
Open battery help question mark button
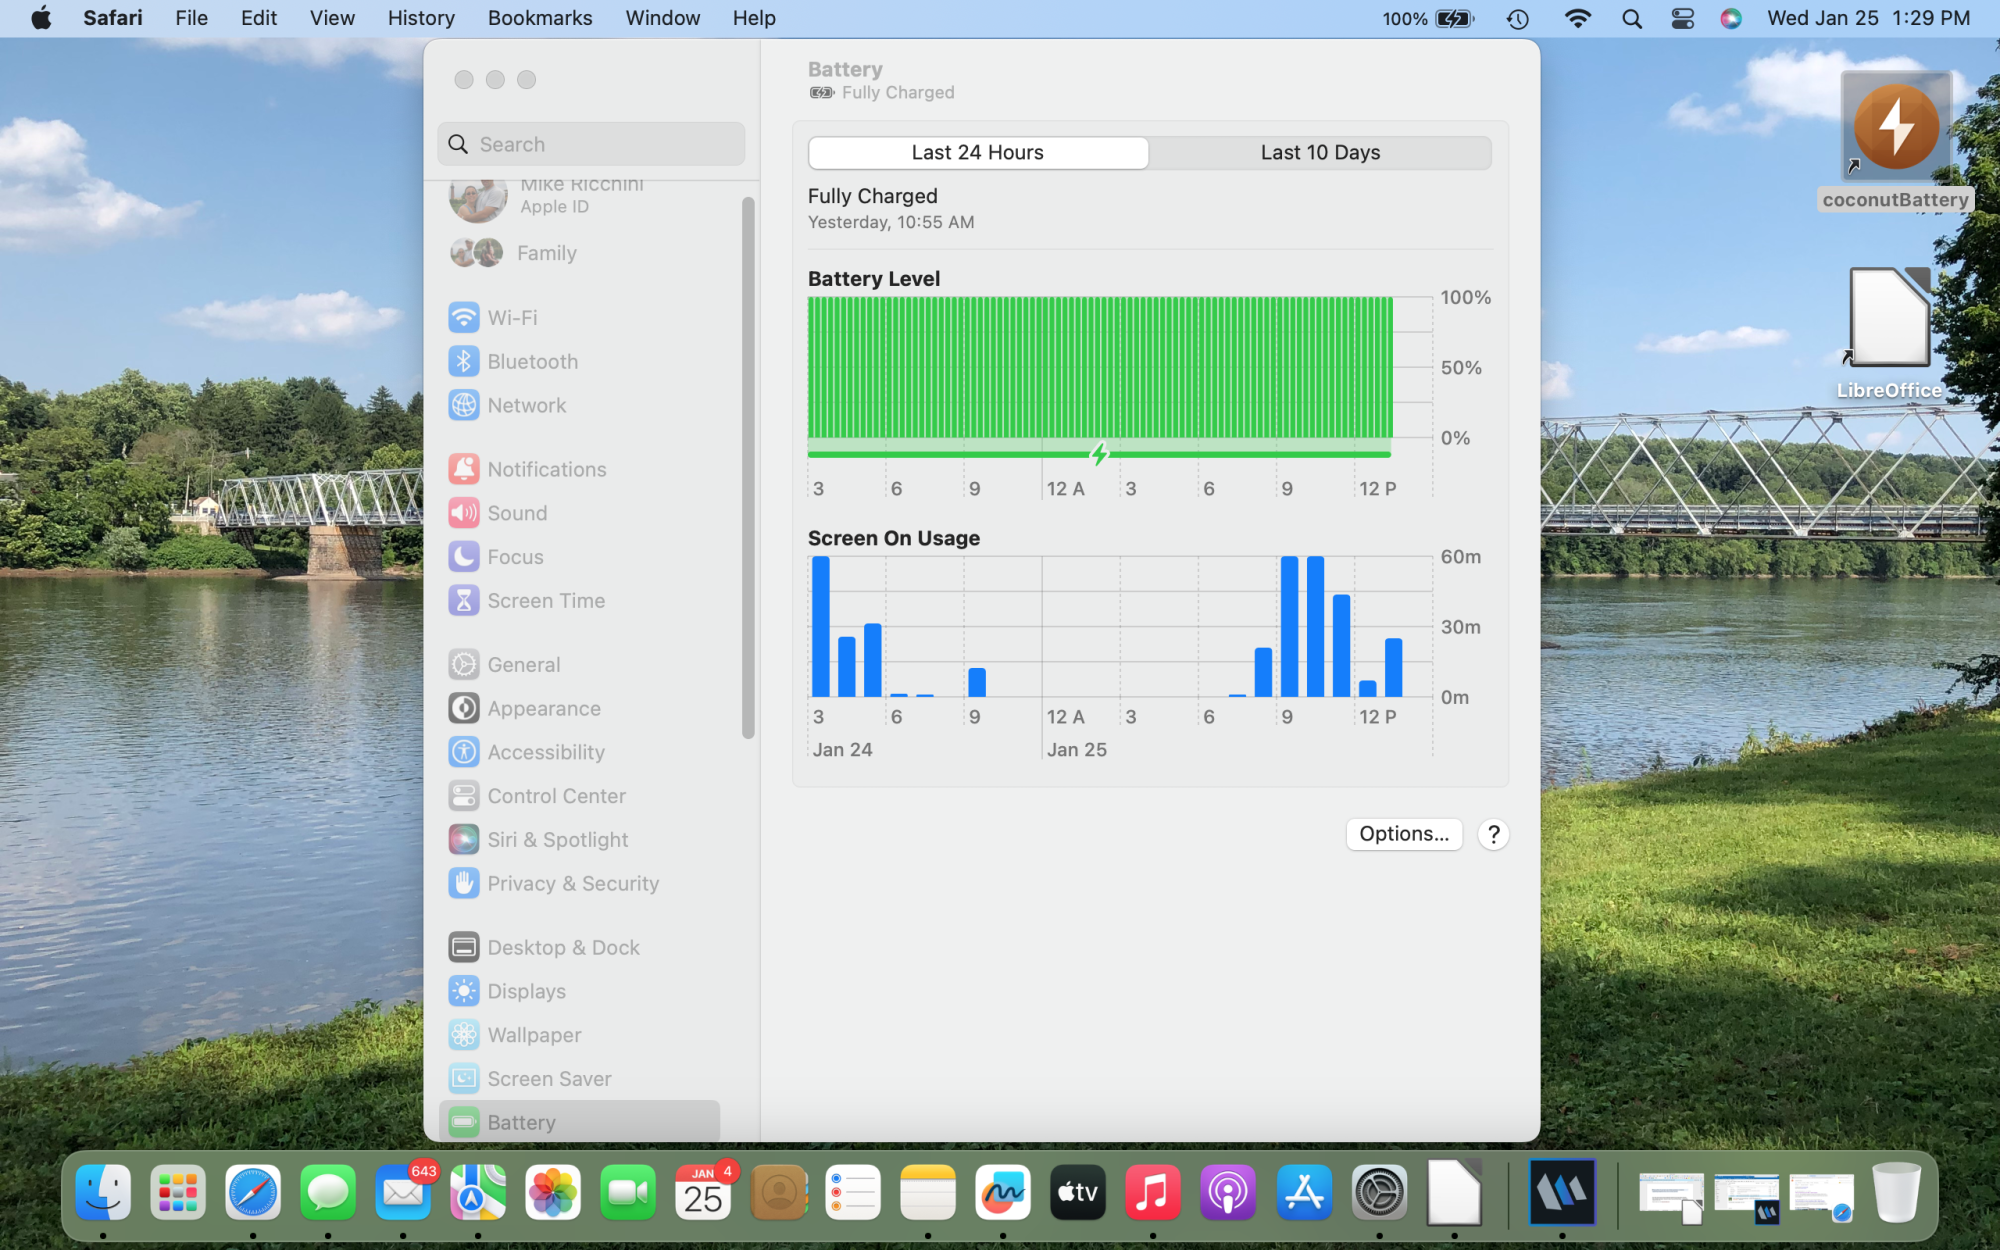click(1493, 834)
